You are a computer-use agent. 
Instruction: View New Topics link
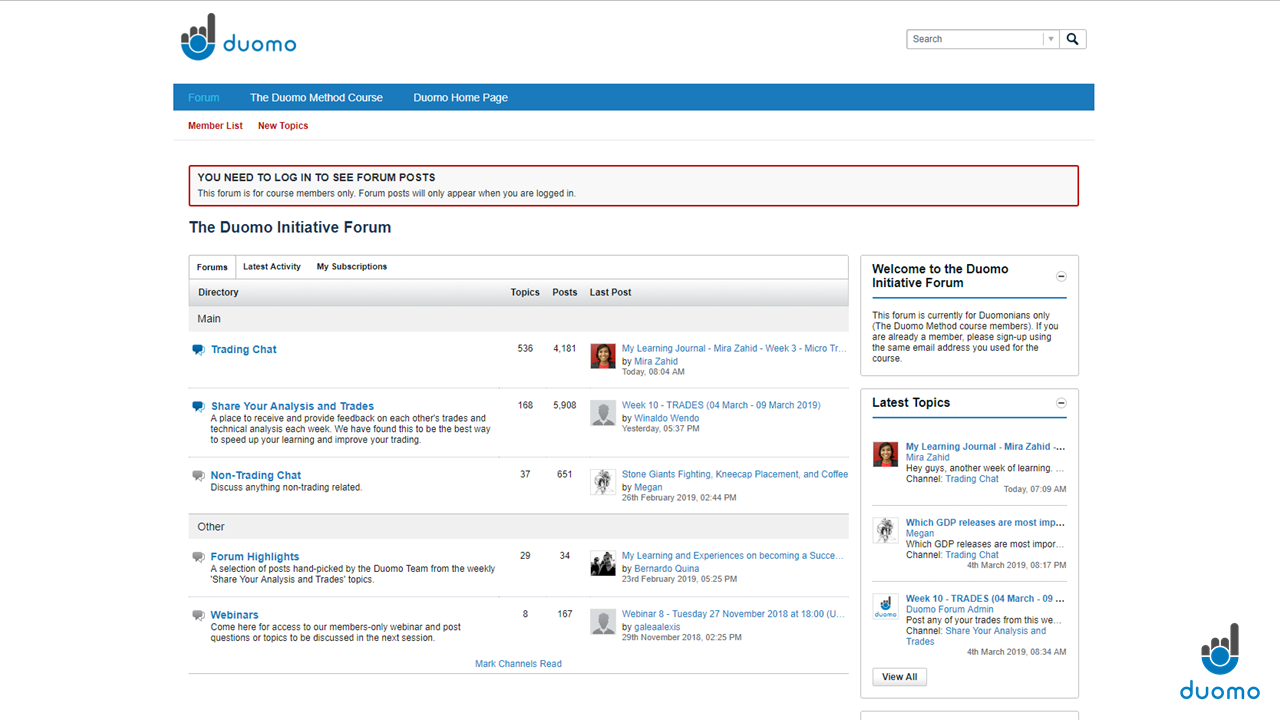tap(283, 126)
